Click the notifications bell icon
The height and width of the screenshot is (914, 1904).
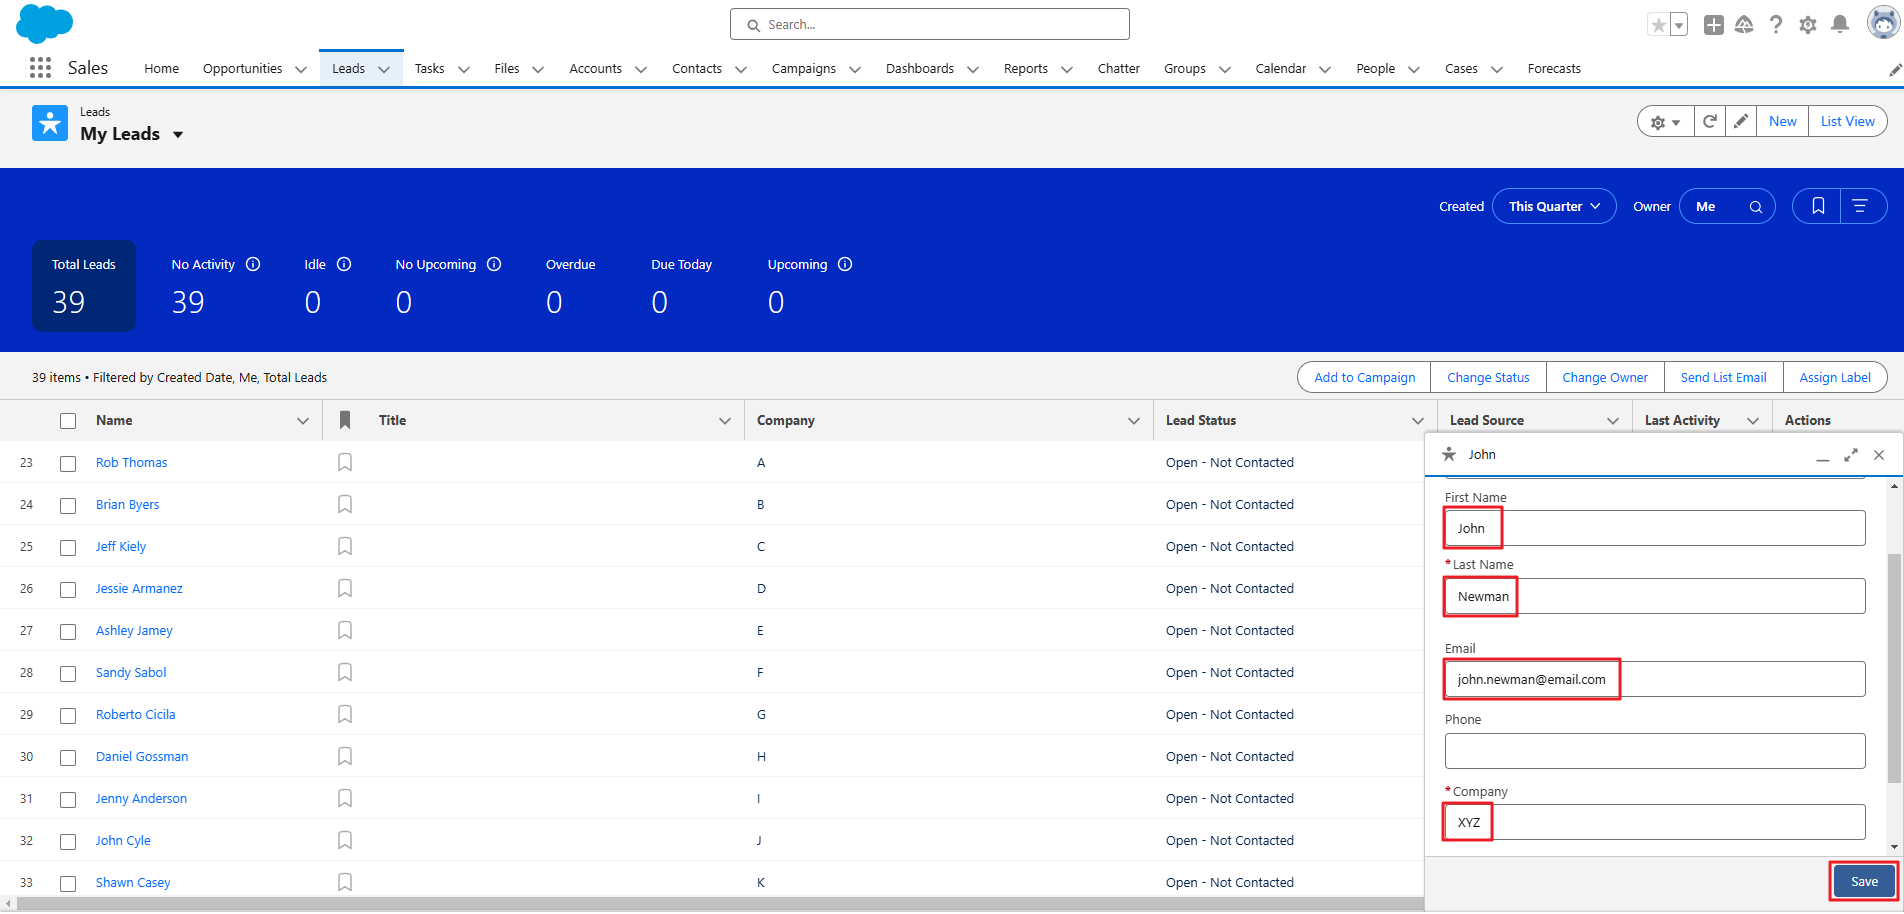[1839, 25]
